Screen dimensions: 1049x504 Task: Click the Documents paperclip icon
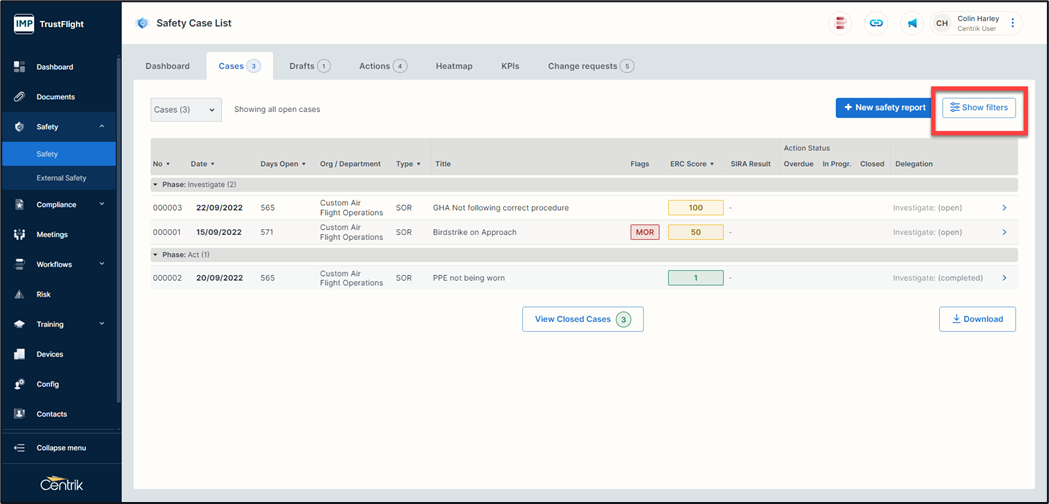click(x=19, y=97)
